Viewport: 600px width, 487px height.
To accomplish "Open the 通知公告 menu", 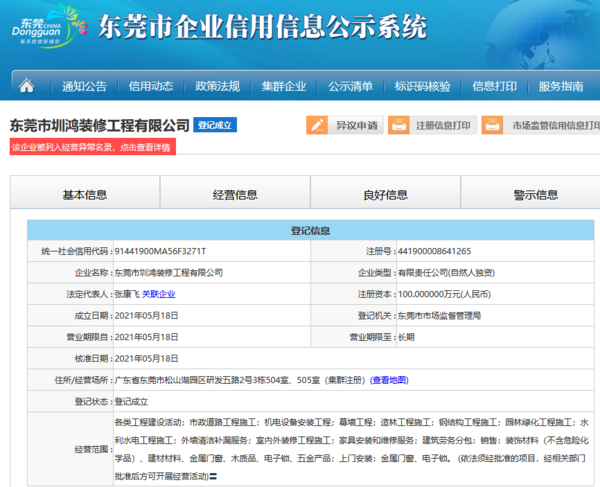I will point(84,86).
